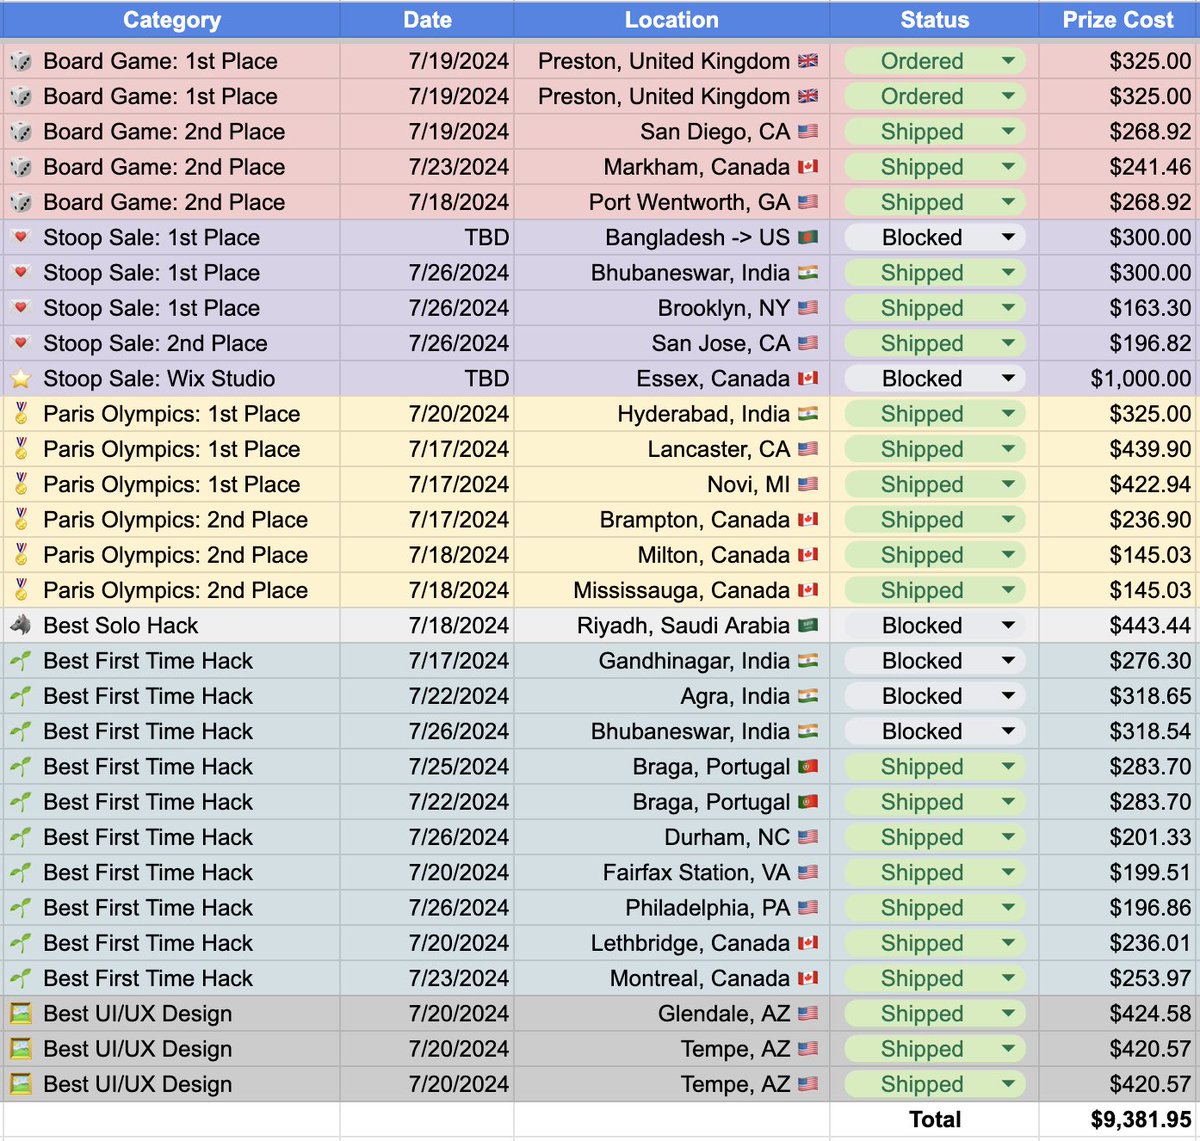Select the Riyadh, Saudi Arabia location cell
Screen dimensions: 1200x1141
(x=672, y=626)
